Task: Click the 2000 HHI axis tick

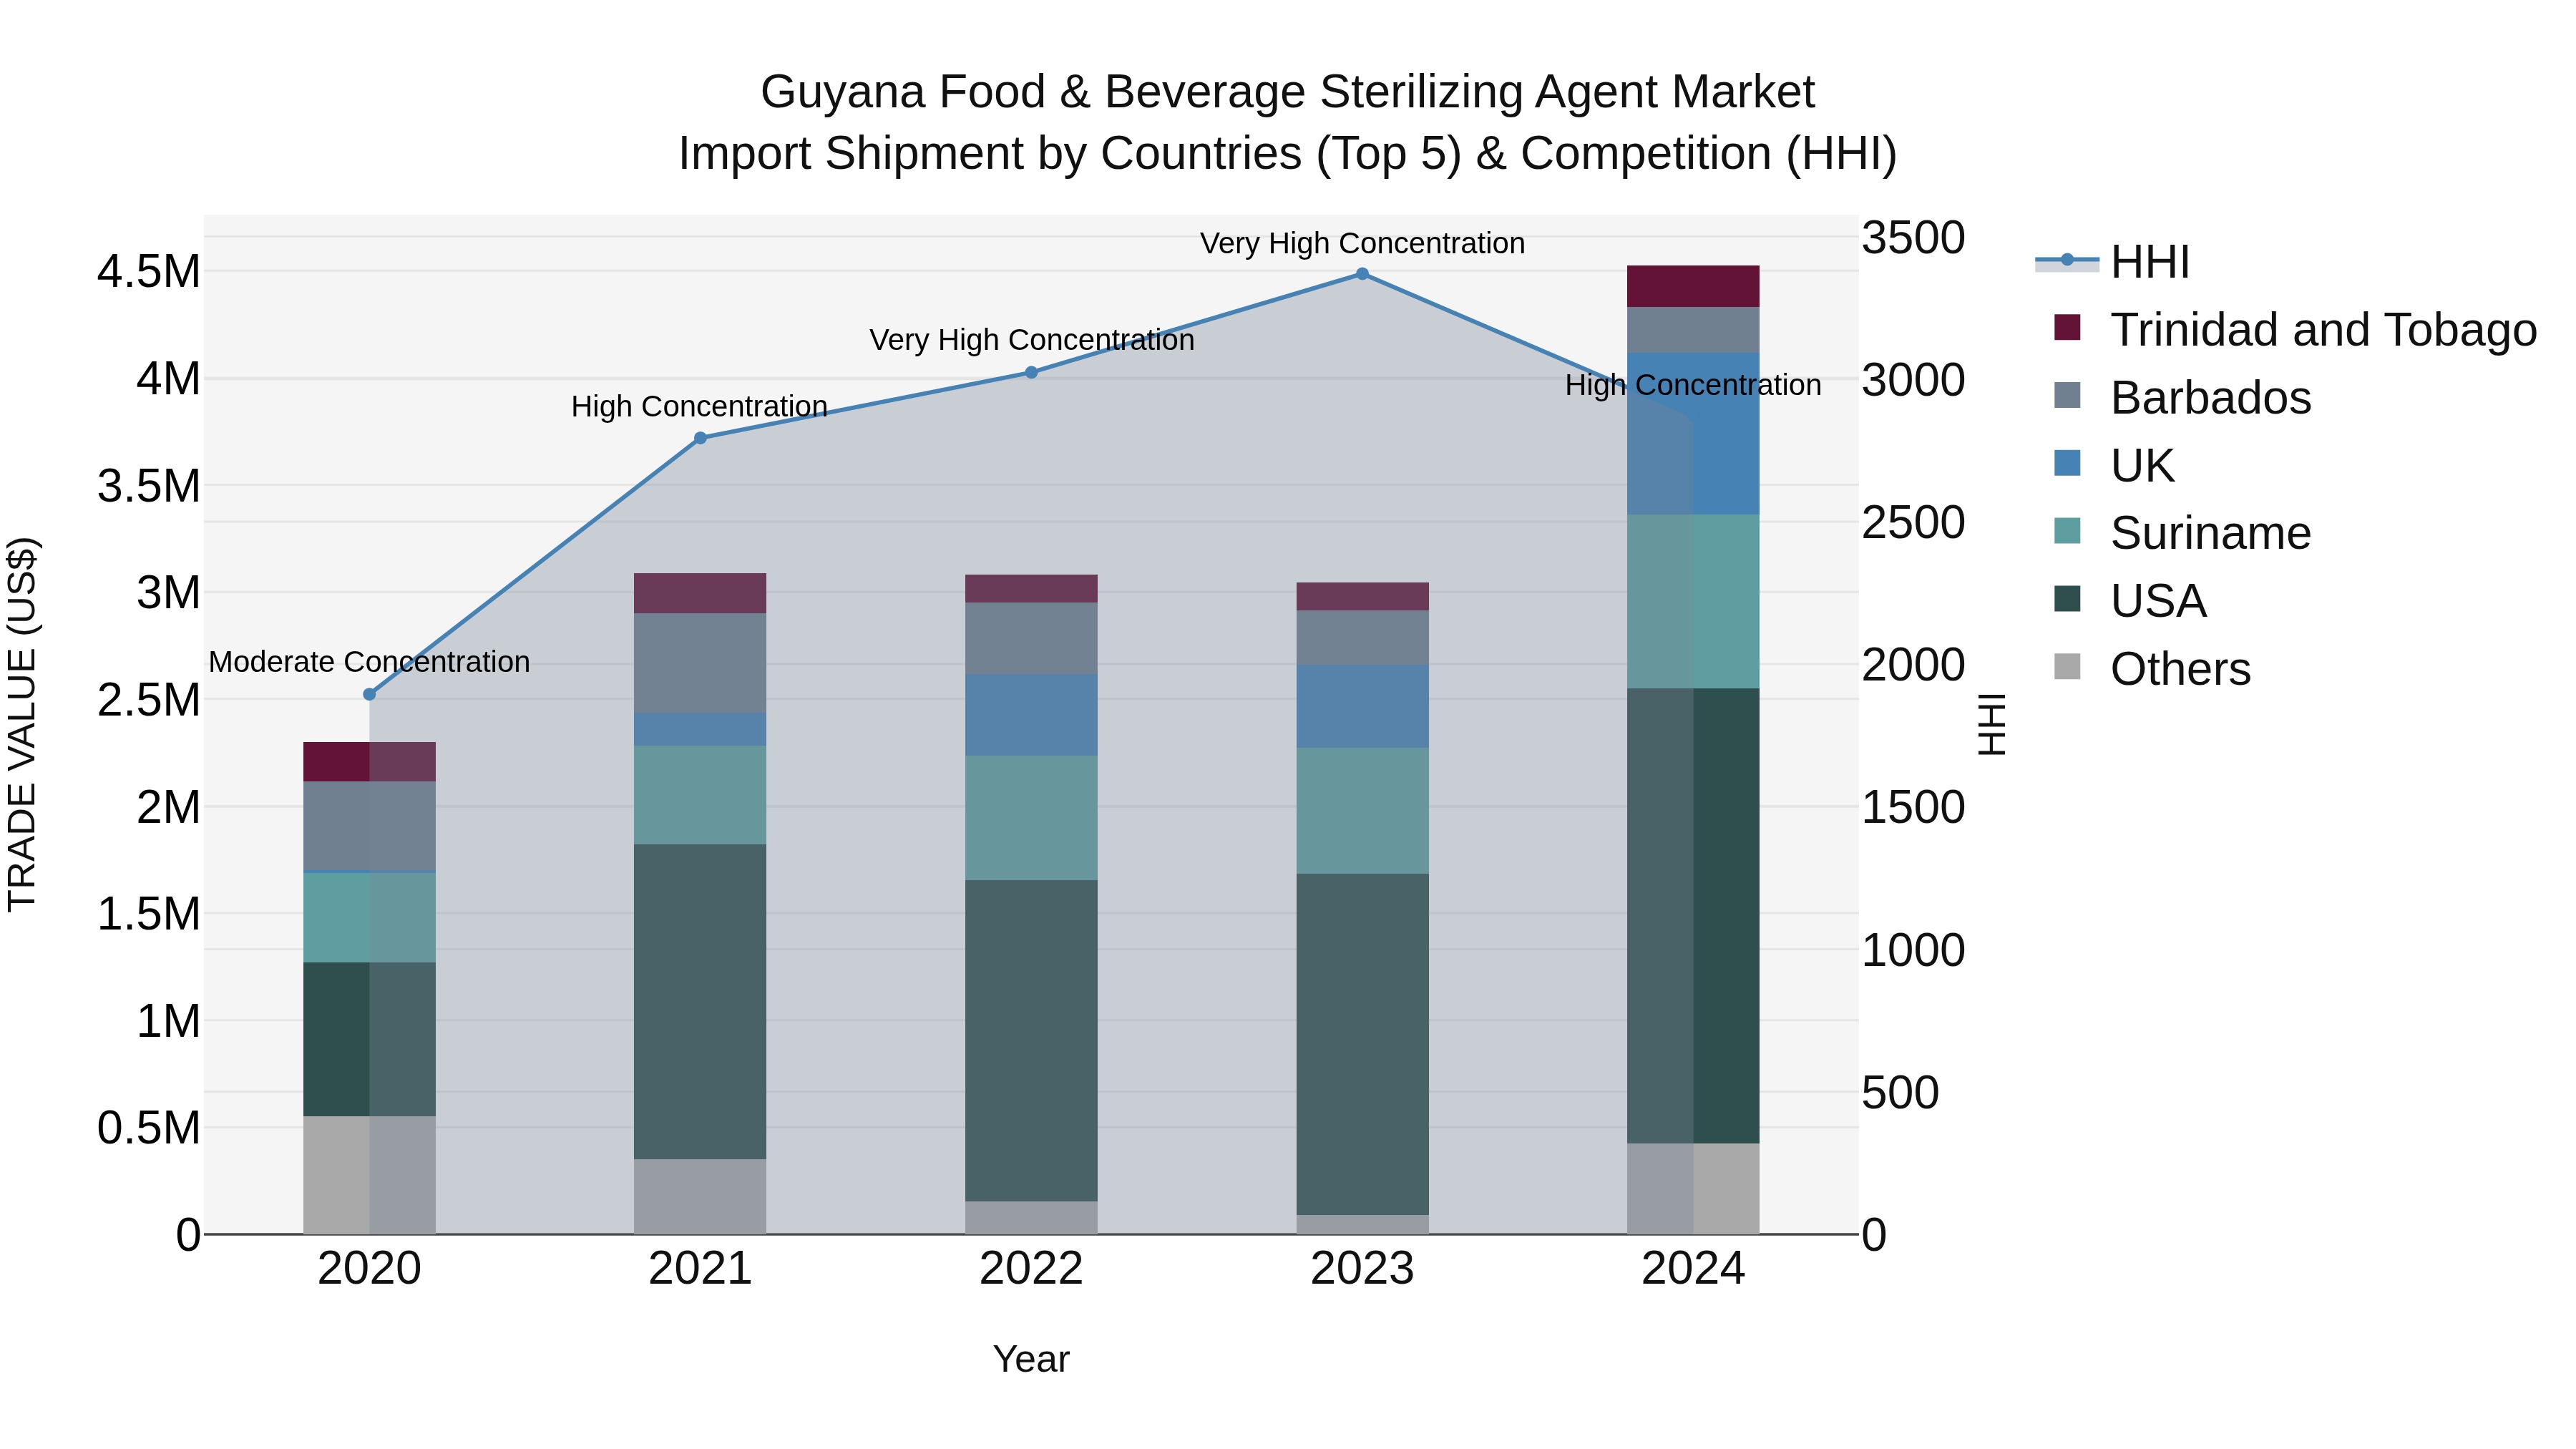Action: 1913,665
